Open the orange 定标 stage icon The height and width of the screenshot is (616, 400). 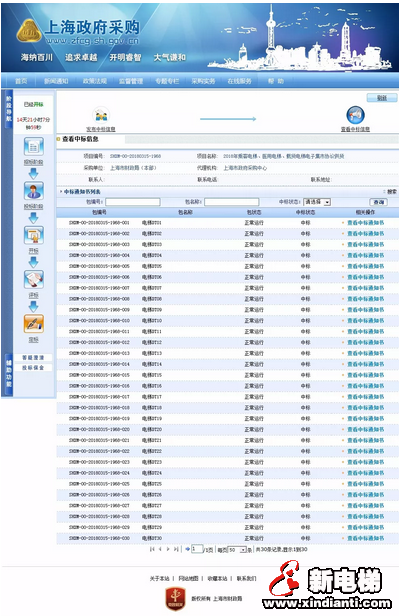pos(34,324)
